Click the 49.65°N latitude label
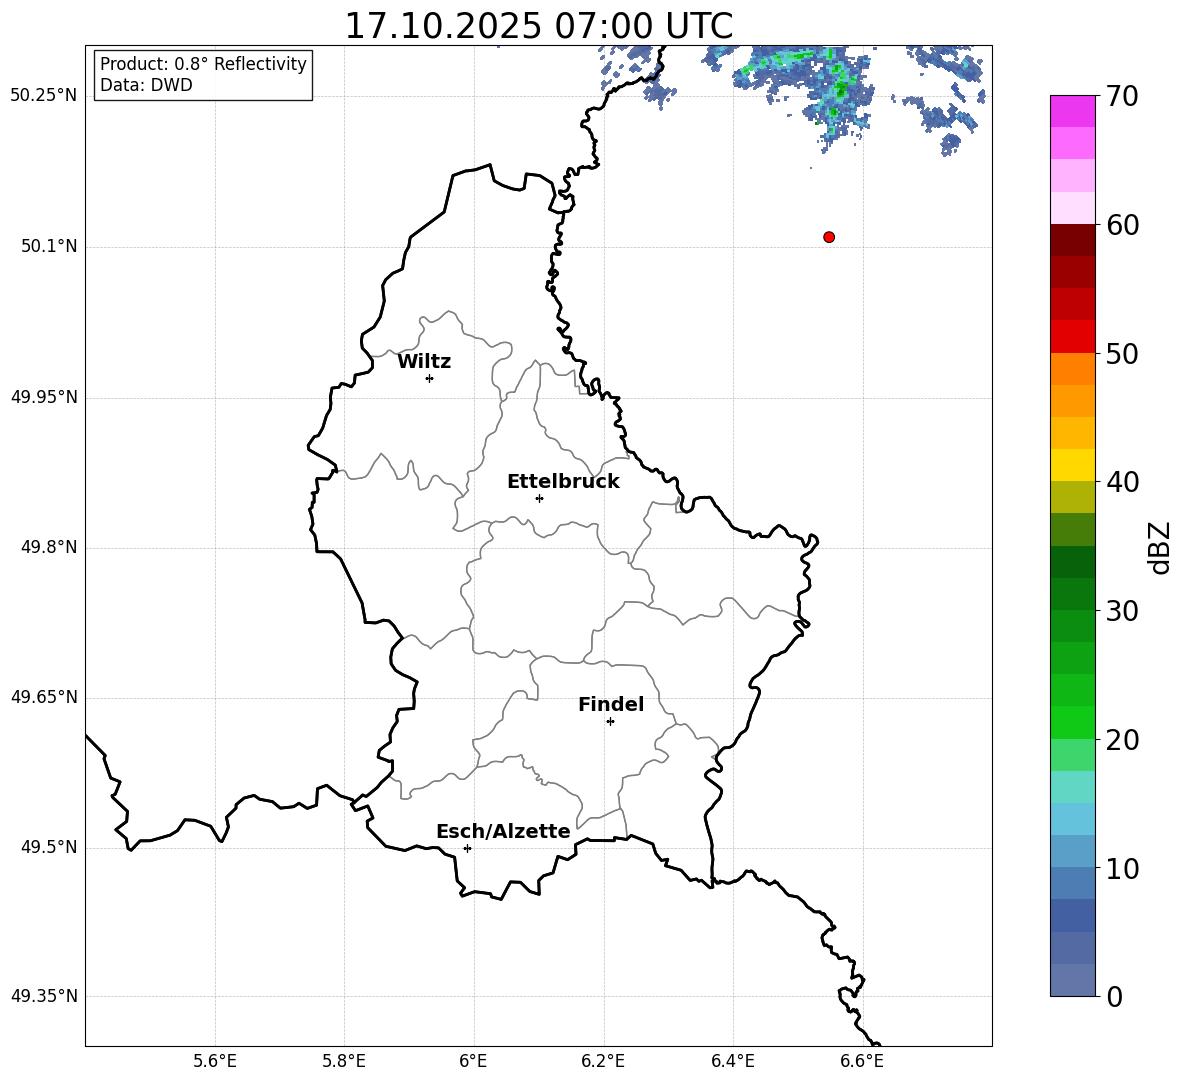This screenshot has height=1081, width=1184. point(44,697)
